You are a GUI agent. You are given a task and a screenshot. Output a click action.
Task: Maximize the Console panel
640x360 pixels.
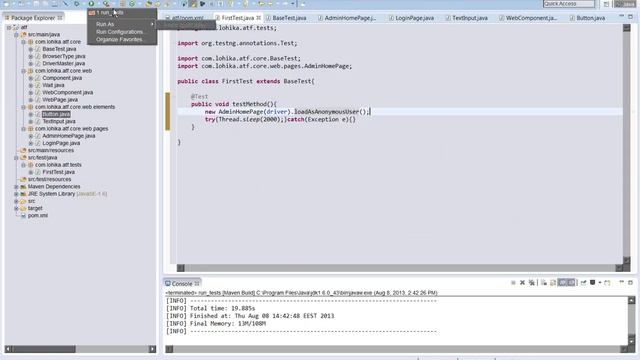631,282
